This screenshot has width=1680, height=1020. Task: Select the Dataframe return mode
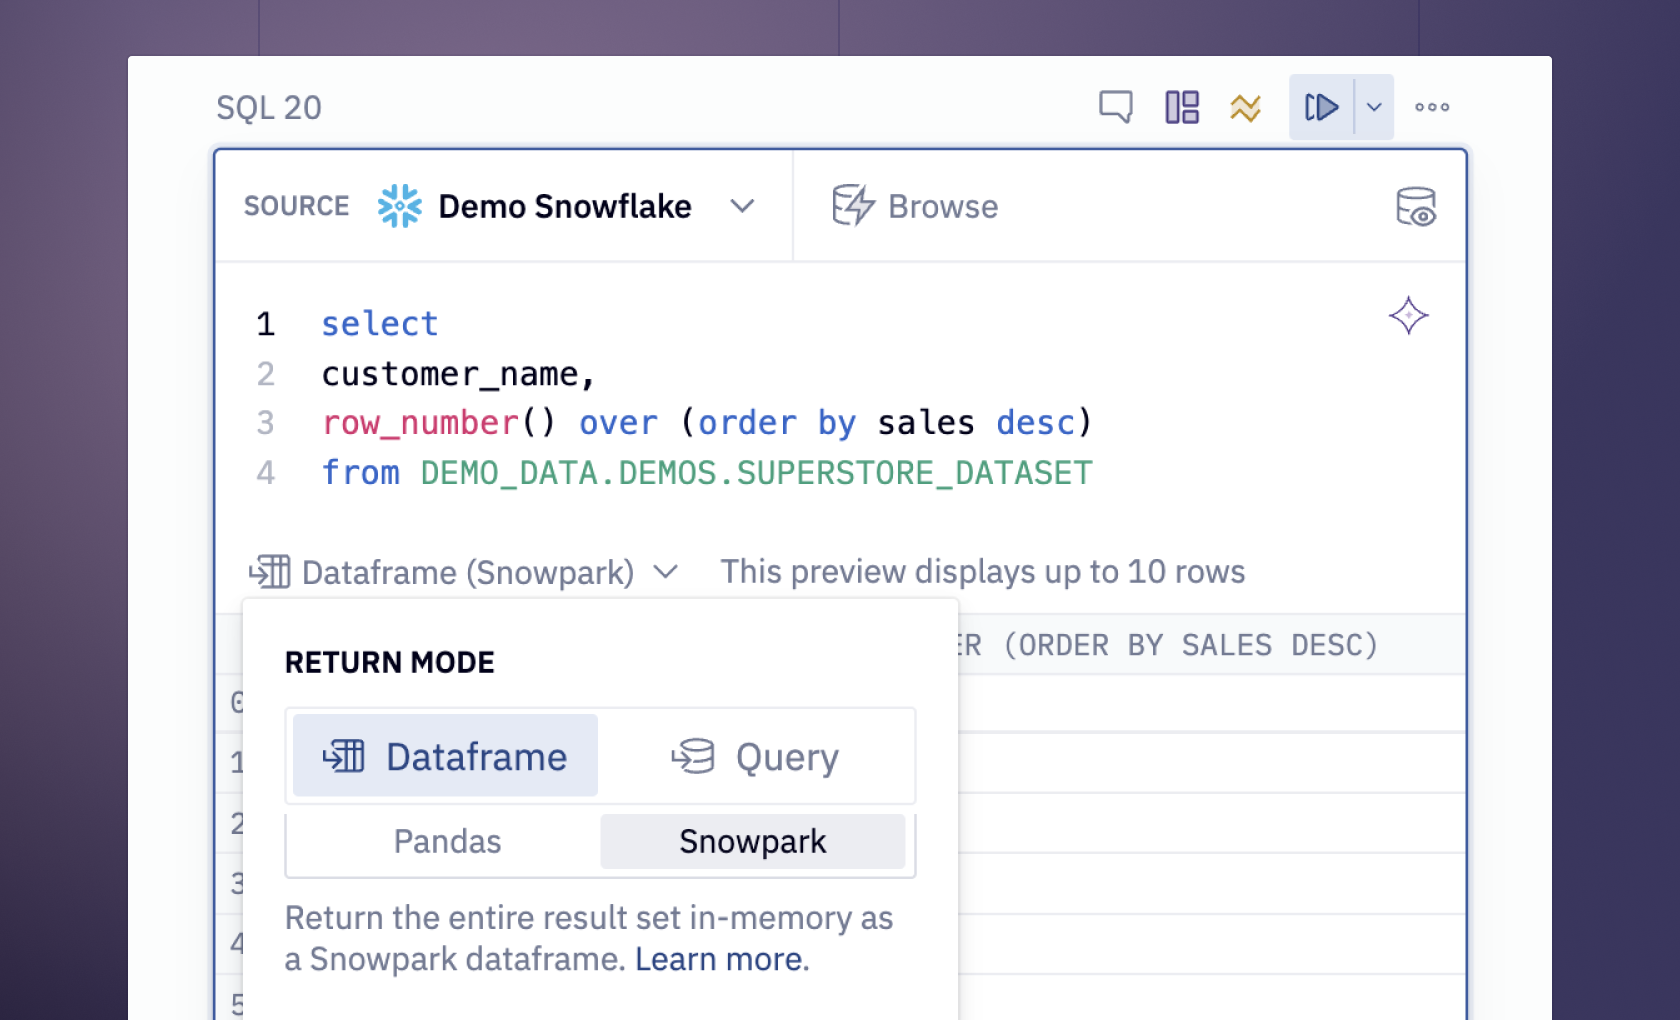[445, 756]
